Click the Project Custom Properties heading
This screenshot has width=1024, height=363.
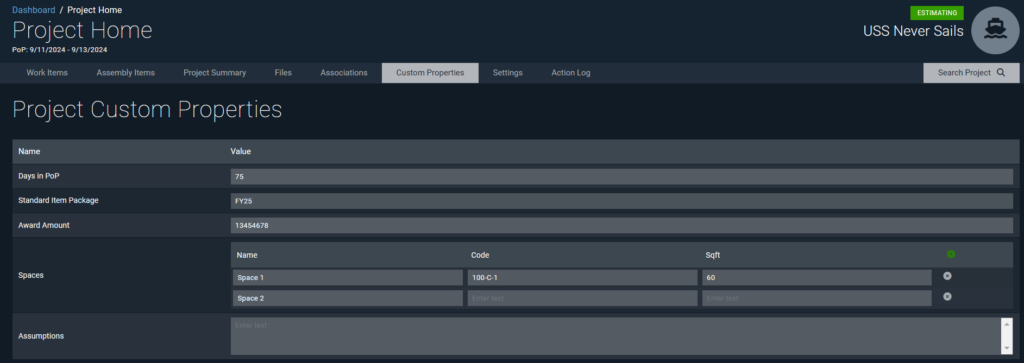147,110
